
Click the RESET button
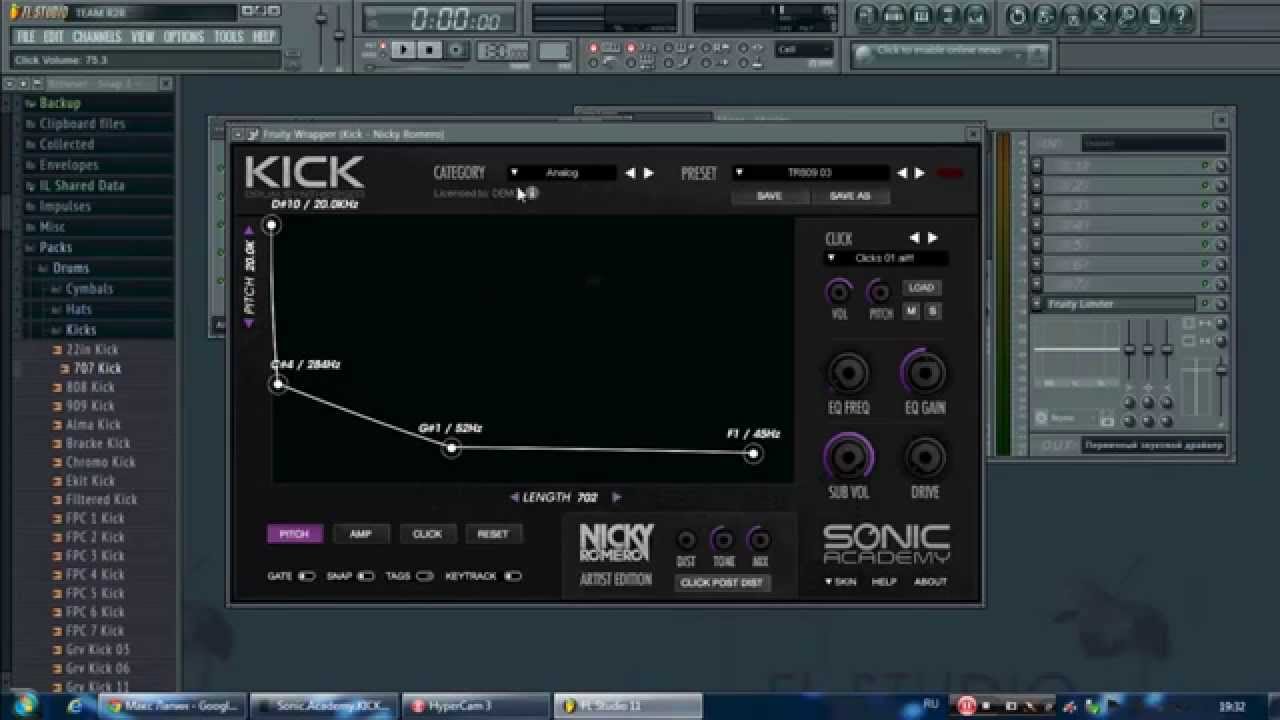[x=493, y=534]
